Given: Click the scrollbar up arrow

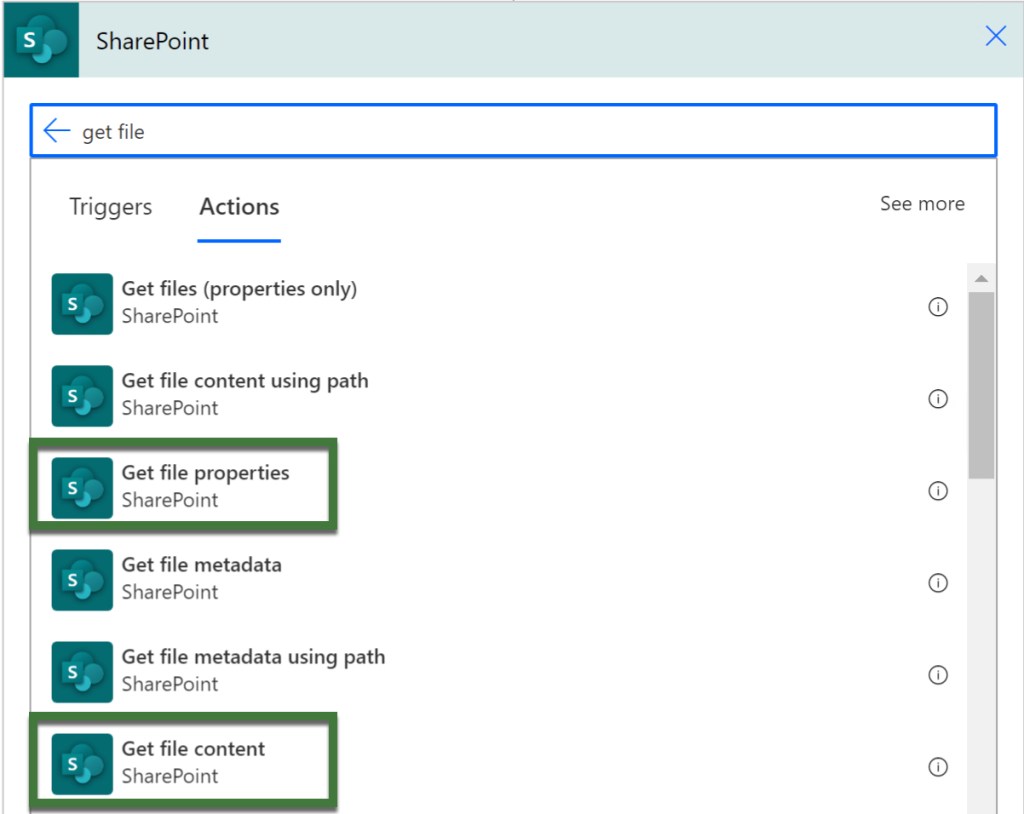Looking at the screenshot, I should pyautogui.click(x=981, y=278).
